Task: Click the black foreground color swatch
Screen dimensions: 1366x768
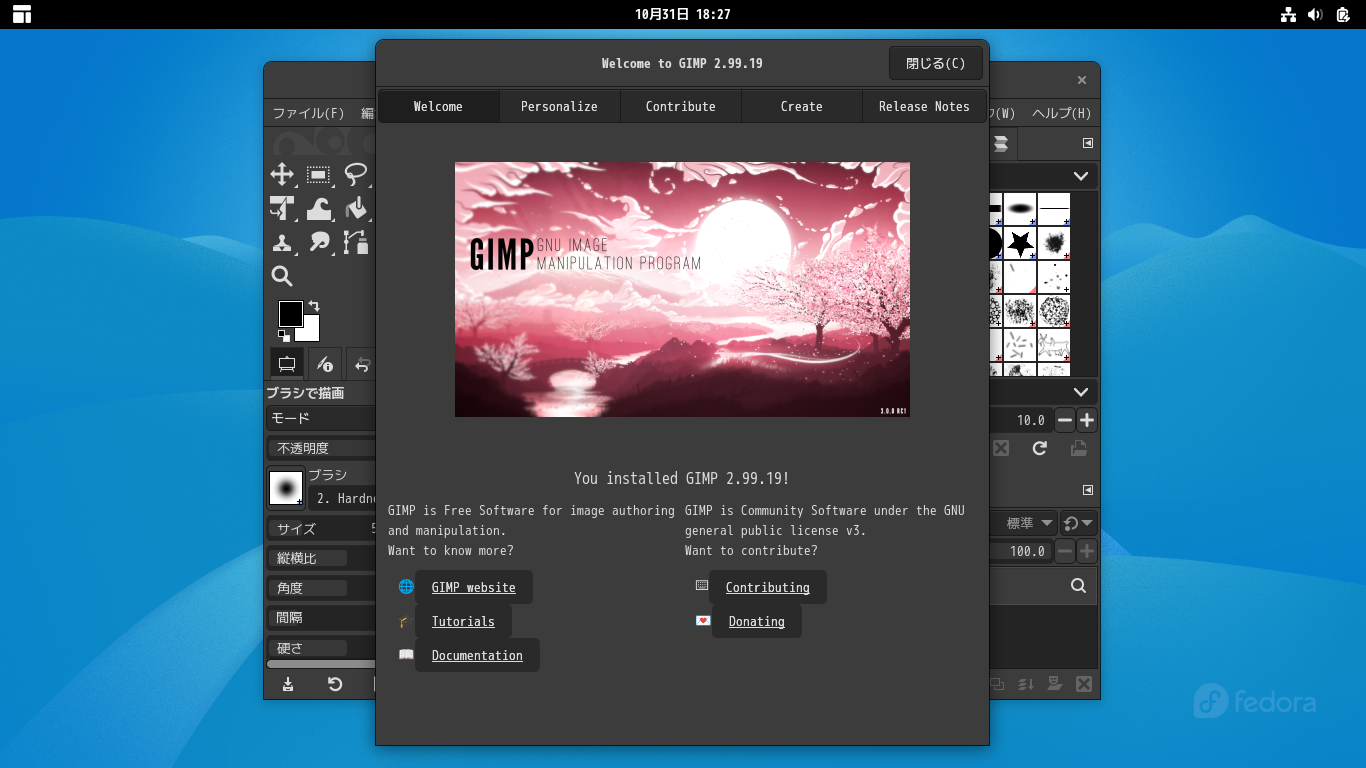Action: [290, 313]
